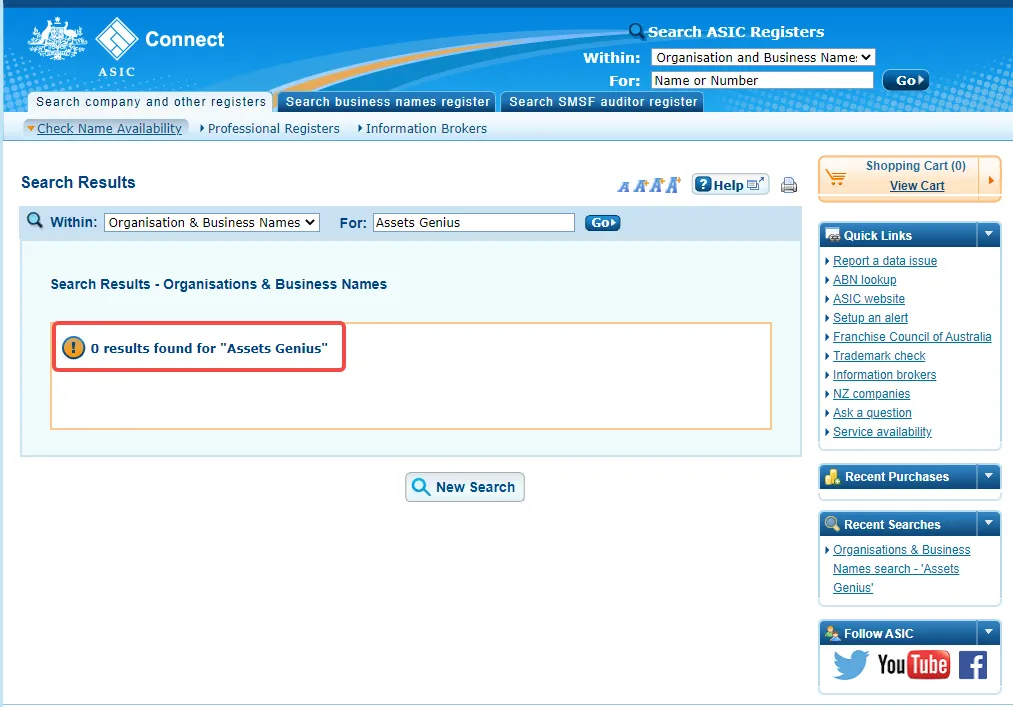Open Setup an alert link
Viewport: 1013px width, 707px height.
click(870, 317)
